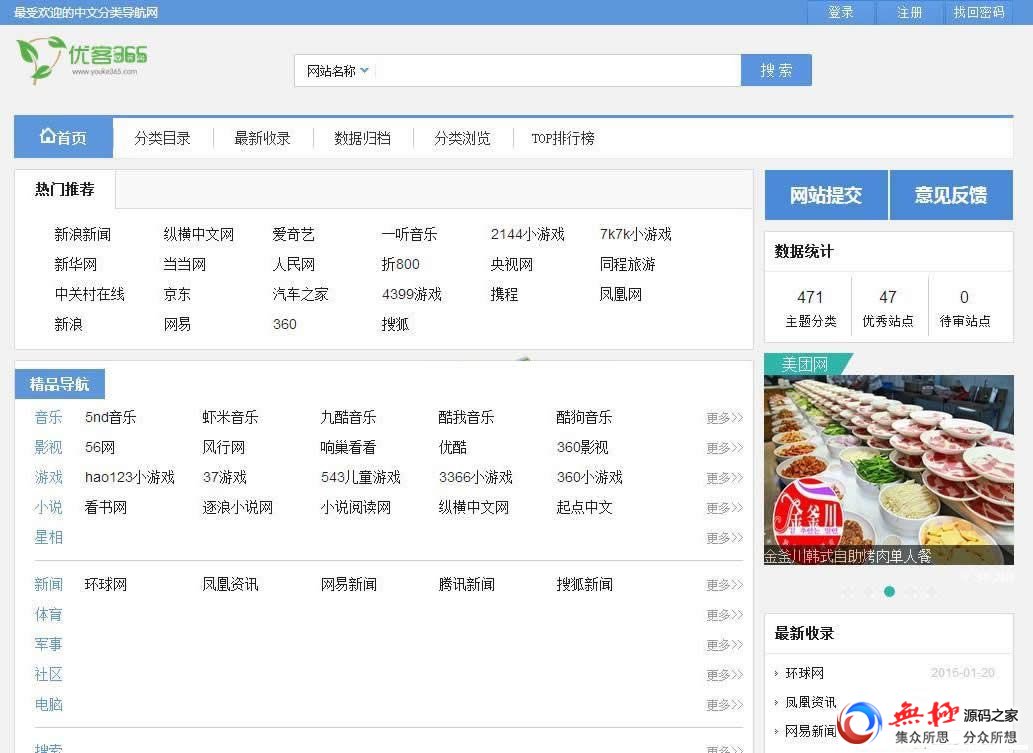
Task: Open the TOP排行榜 navigation item
Action: tap(563, 138)
